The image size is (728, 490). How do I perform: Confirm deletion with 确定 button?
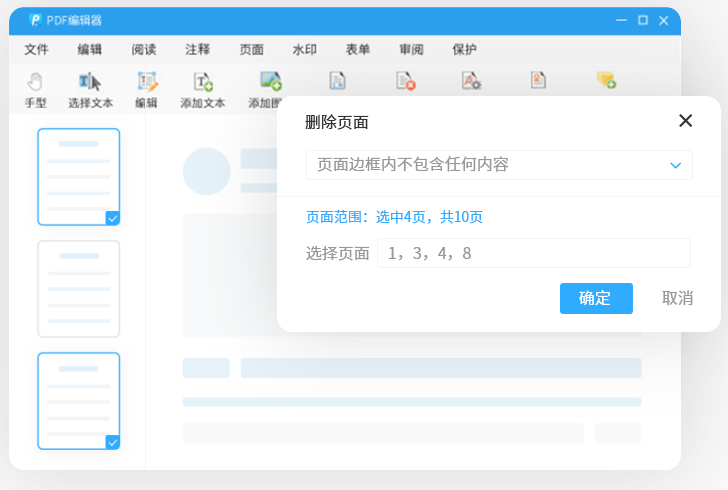pos(596,298)
